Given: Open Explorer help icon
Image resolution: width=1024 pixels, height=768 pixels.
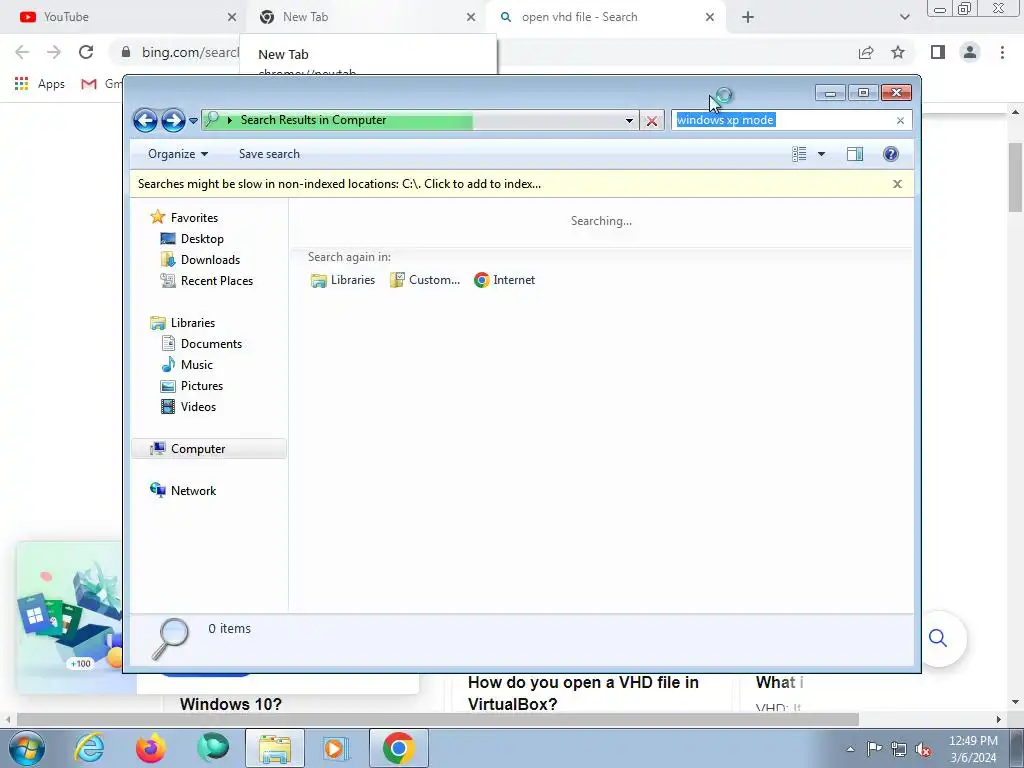Looking at the screenshot, I should coord(890,154).
